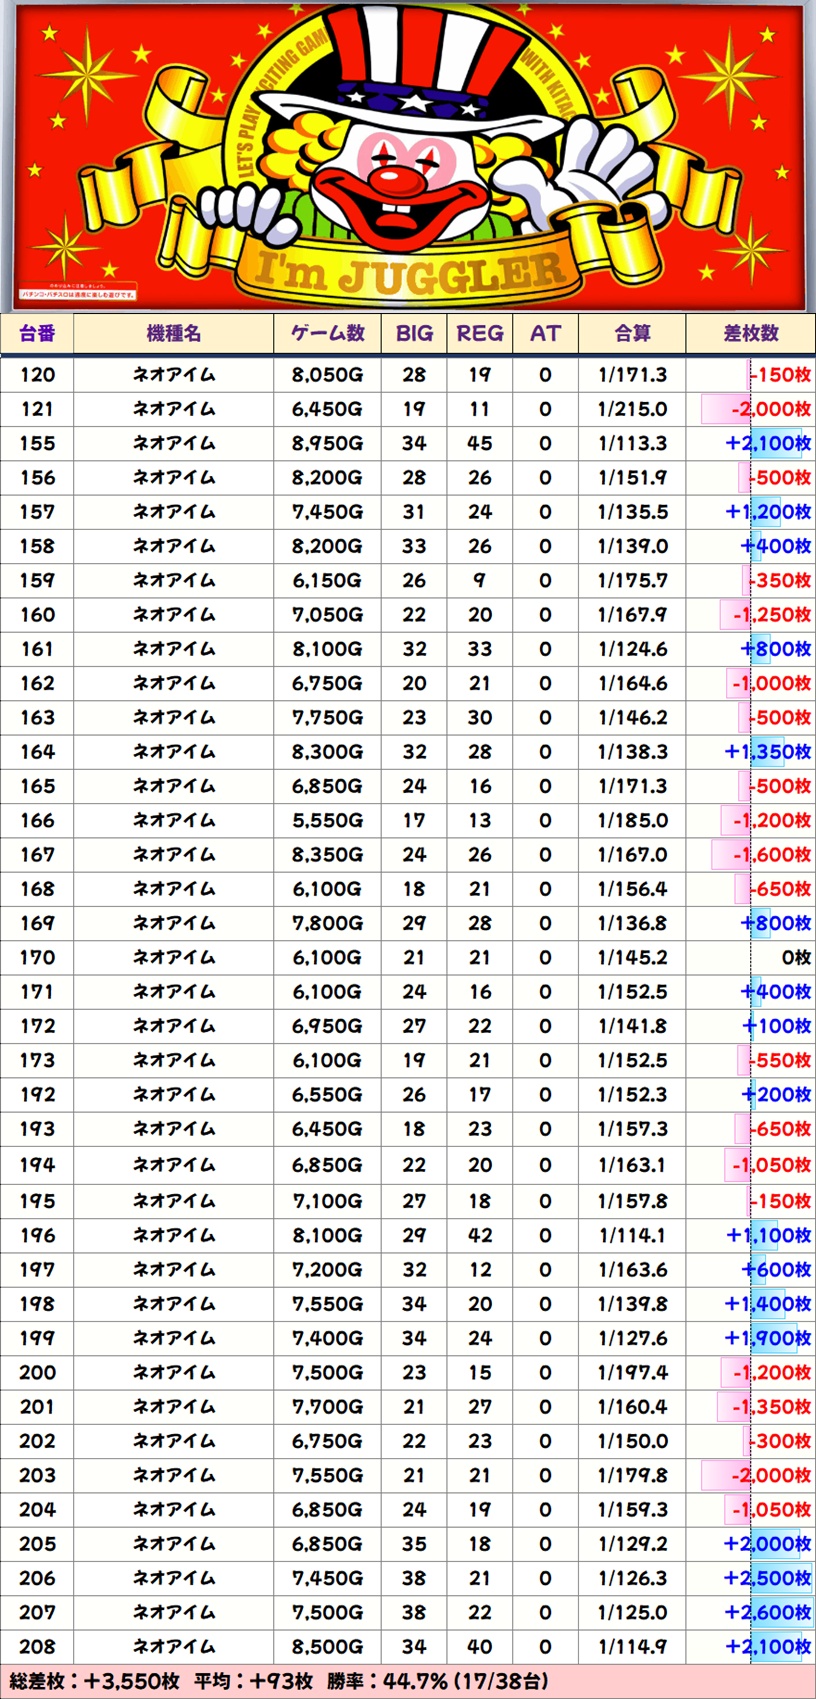Click the 台番 column header
This screenshot has height=1699, width=816.
[x=37, y=334]
